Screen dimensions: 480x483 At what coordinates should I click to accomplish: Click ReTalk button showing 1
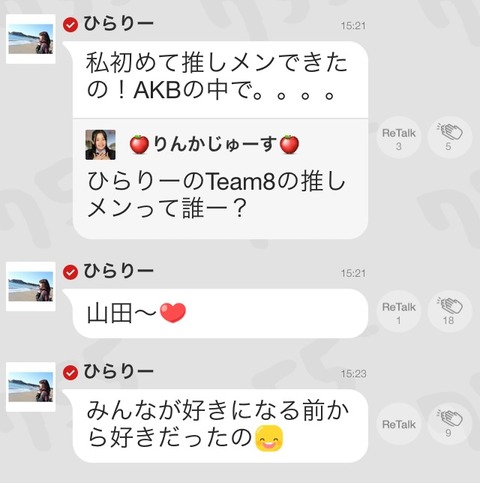[x=399, y=311]
